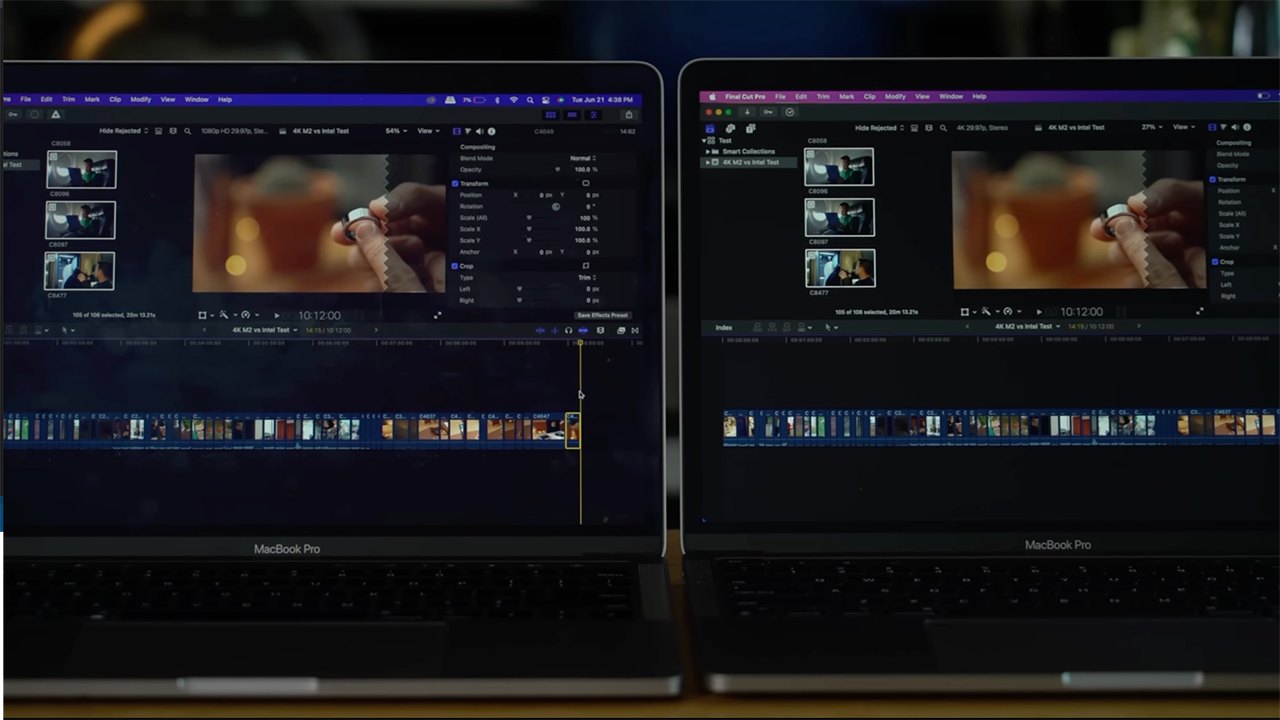This screenshot has height=720, width=1280.
Task: Toggle the Transform checkbox on right MacBook inspector
Action: [x=1214, y=180]
